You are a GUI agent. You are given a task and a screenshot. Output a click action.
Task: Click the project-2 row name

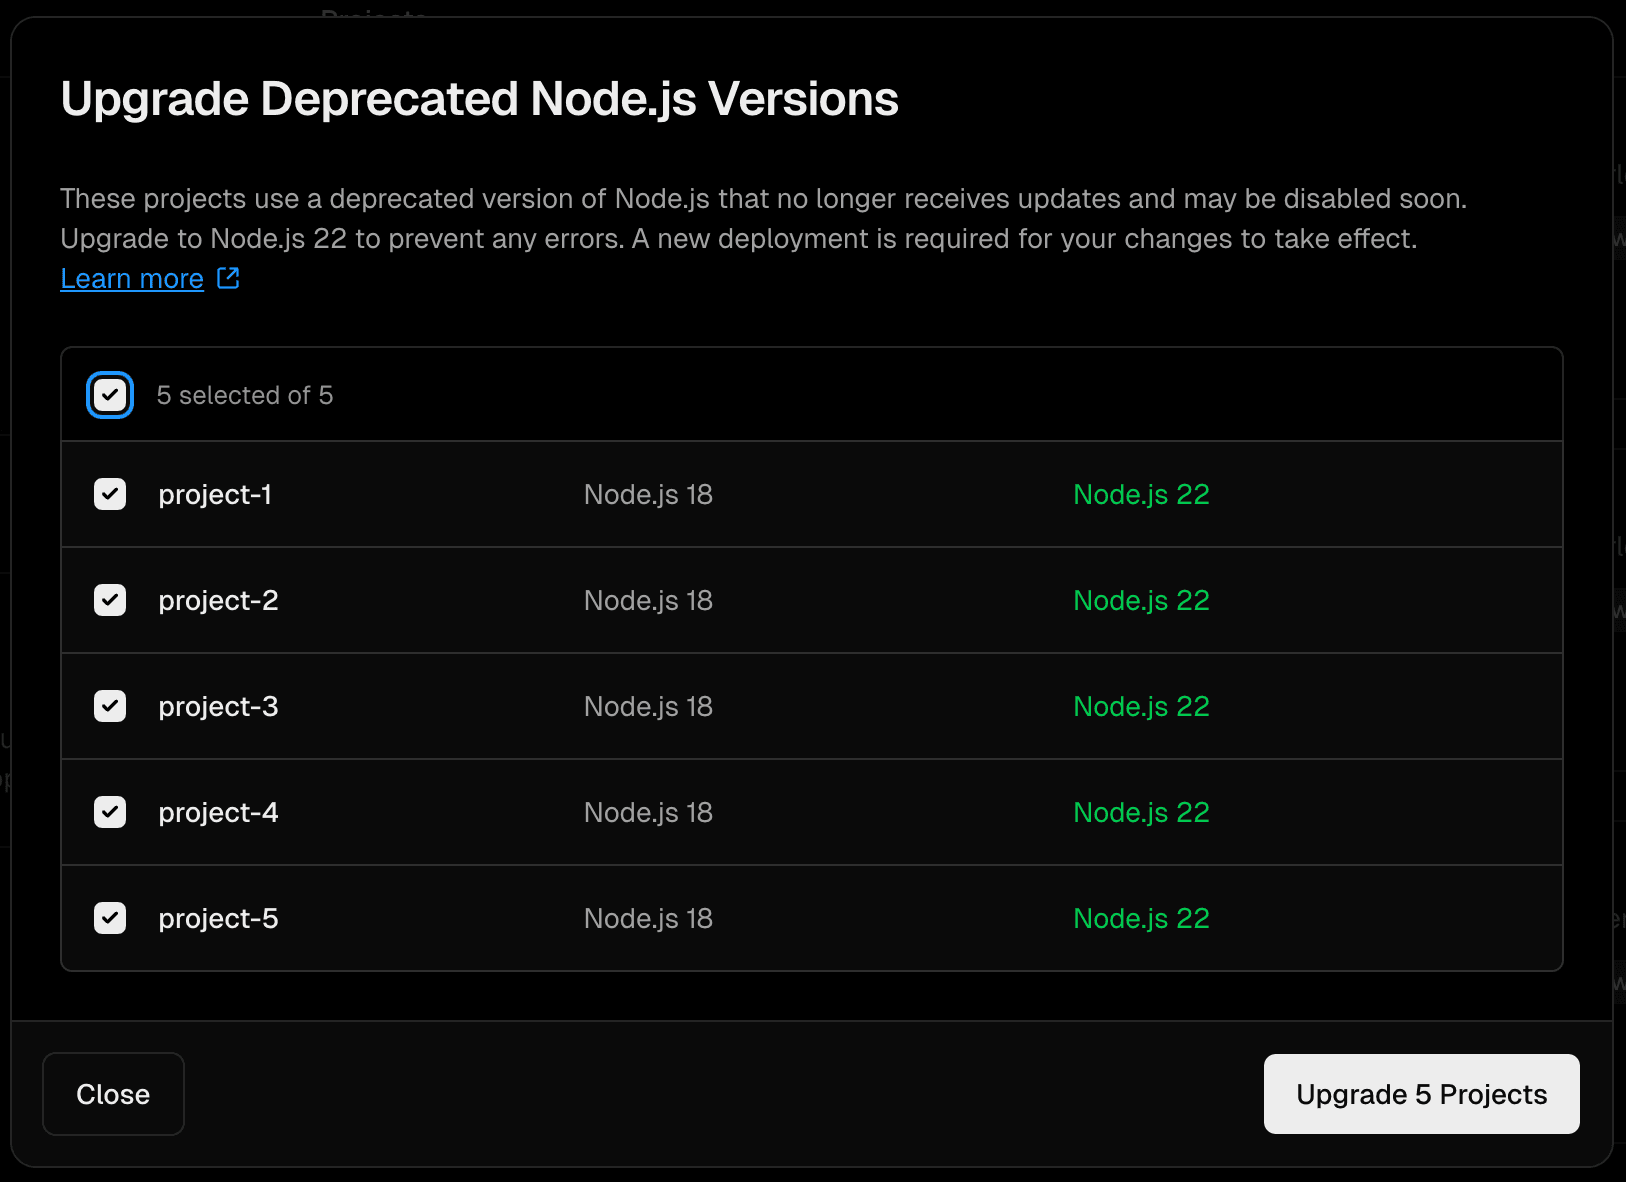tap(218, 601)
